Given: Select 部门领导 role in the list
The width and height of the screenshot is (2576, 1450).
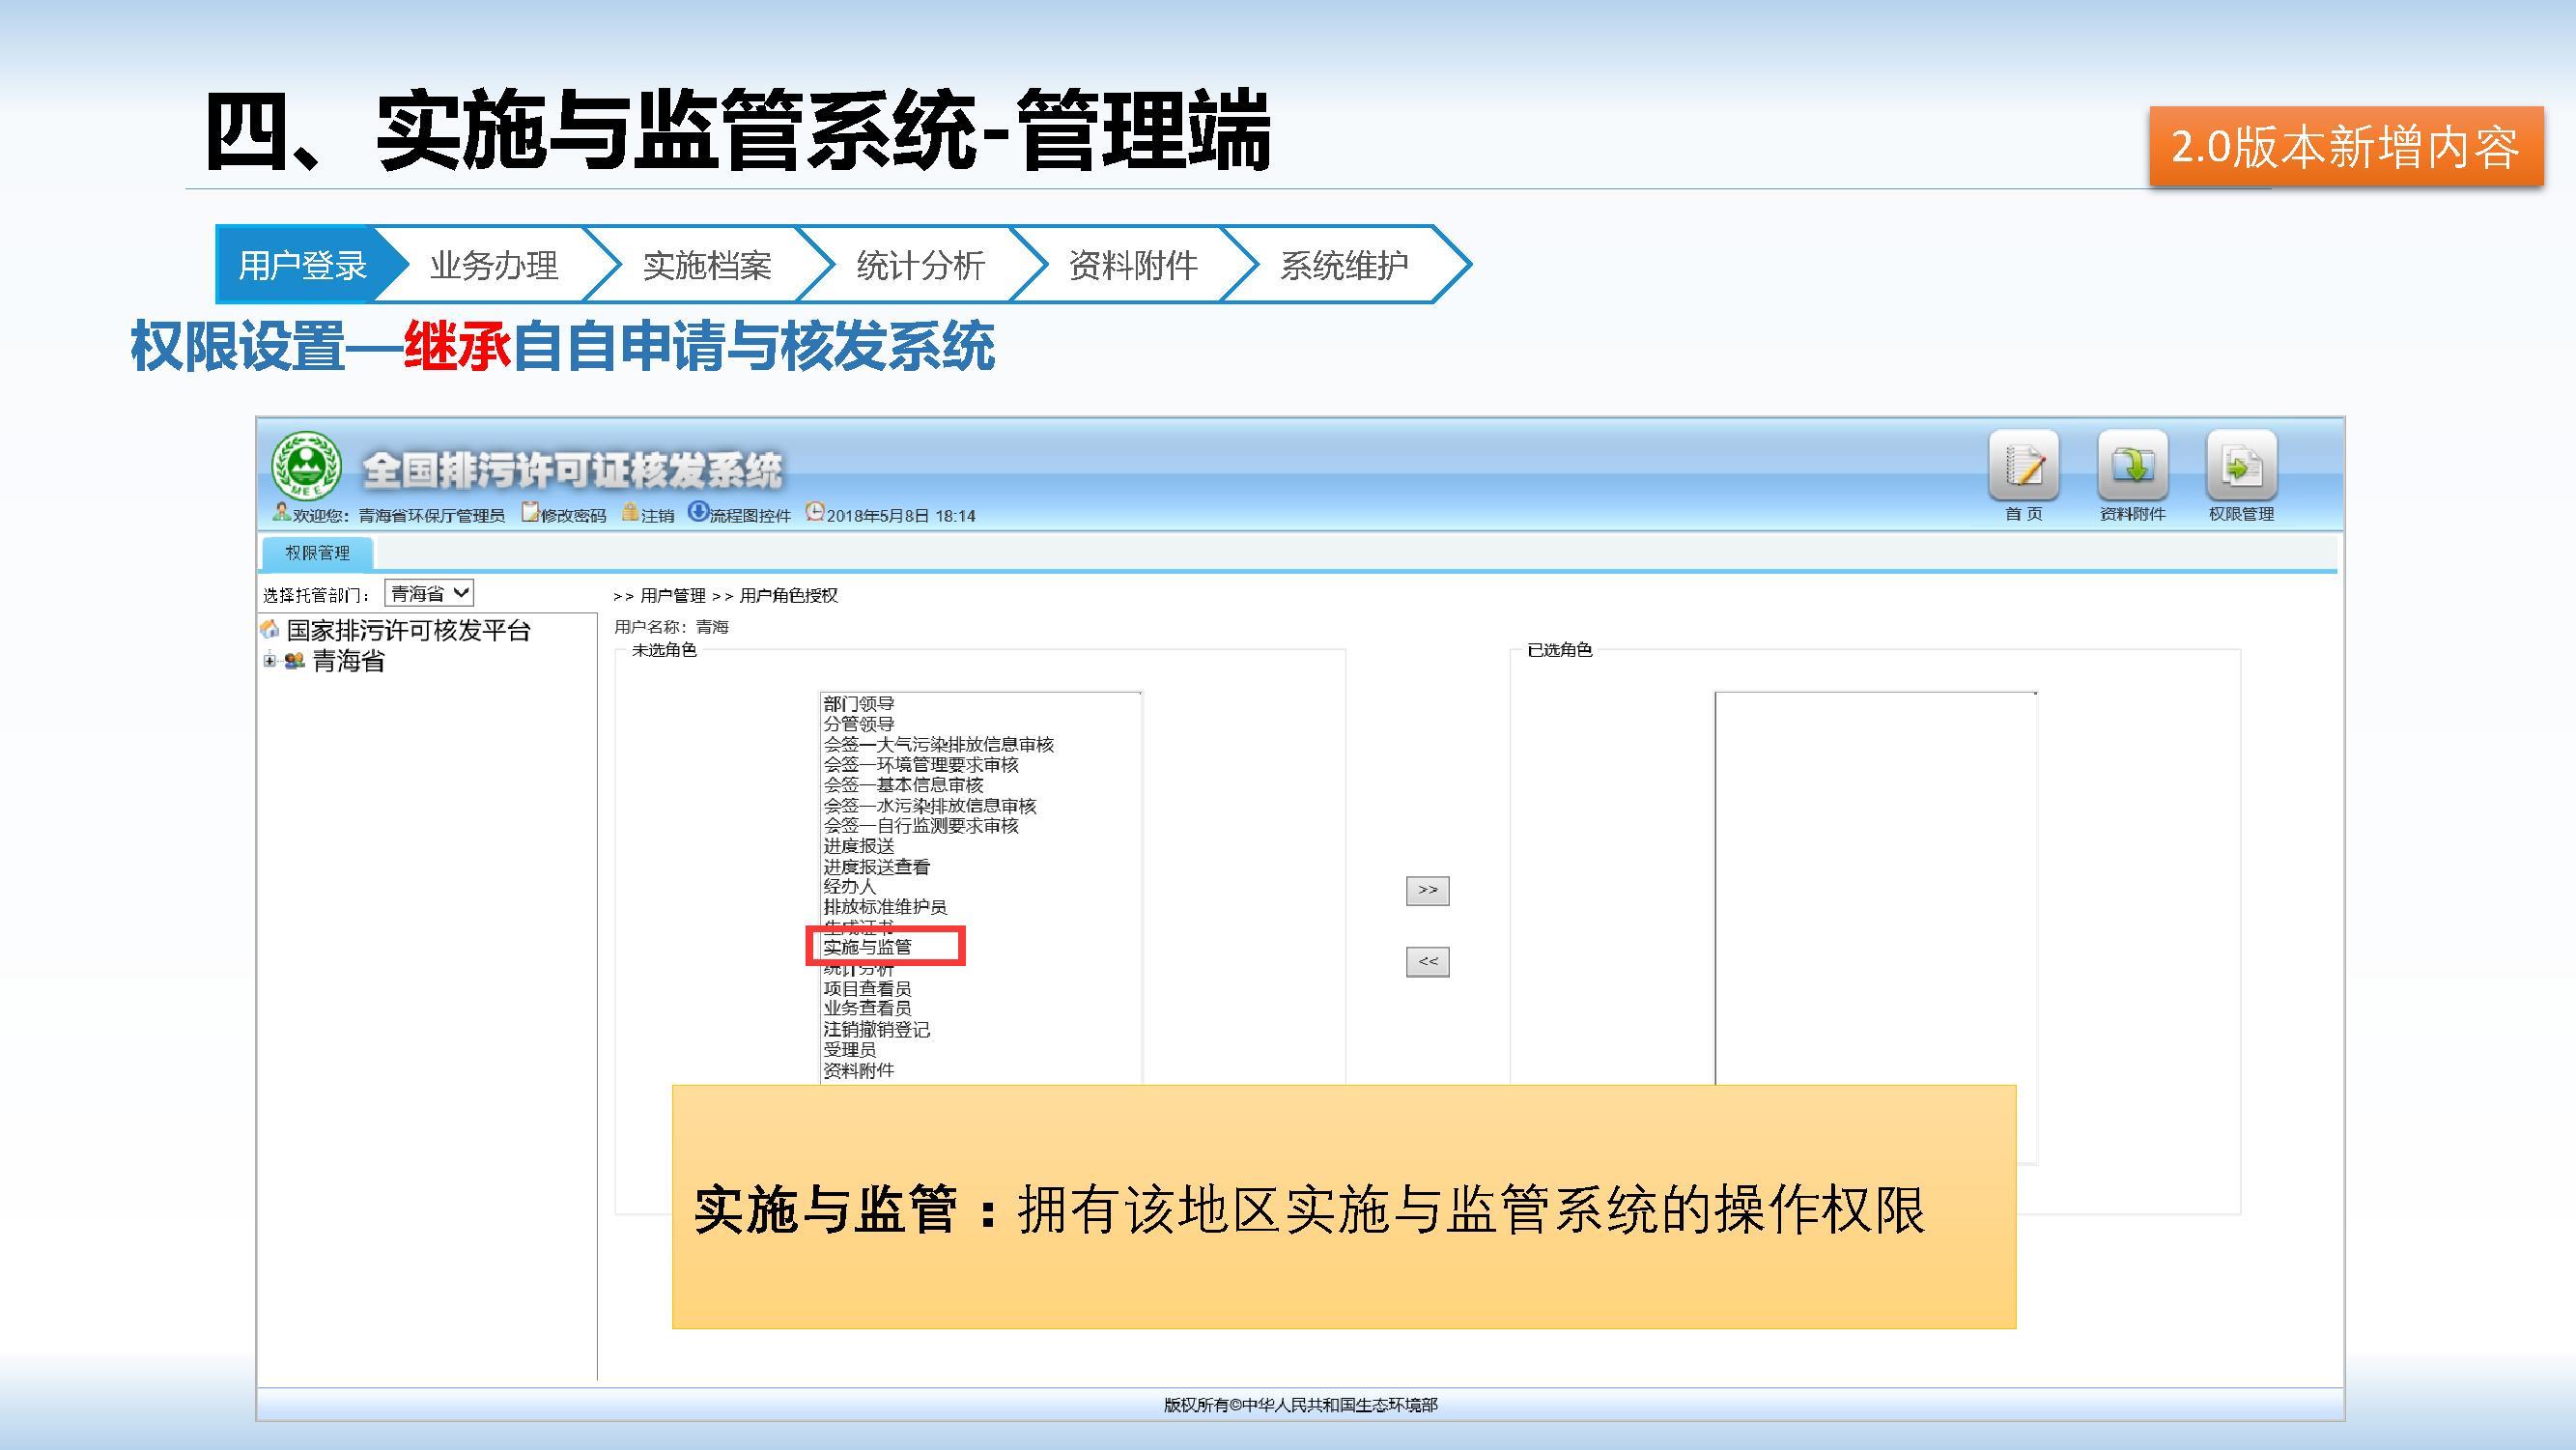Looking at the screenshot, I should point(858,704).
